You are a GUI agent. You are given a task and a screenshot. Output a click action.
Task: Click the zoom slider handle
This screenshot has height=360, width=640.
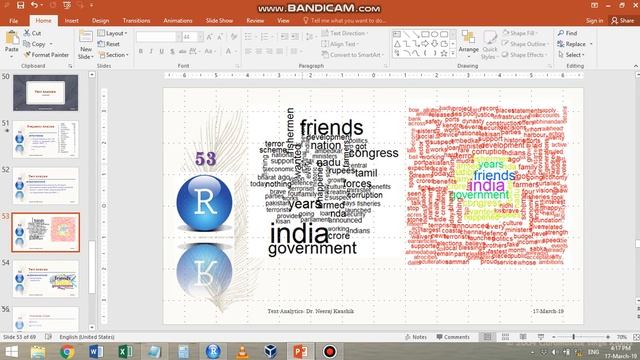(x=573, y=337)
